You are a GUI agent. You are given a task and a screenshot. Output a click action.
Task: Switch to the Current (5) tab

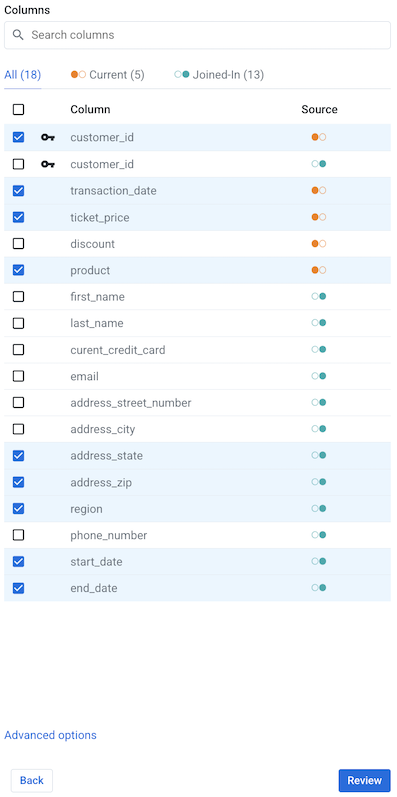point(108,75)
